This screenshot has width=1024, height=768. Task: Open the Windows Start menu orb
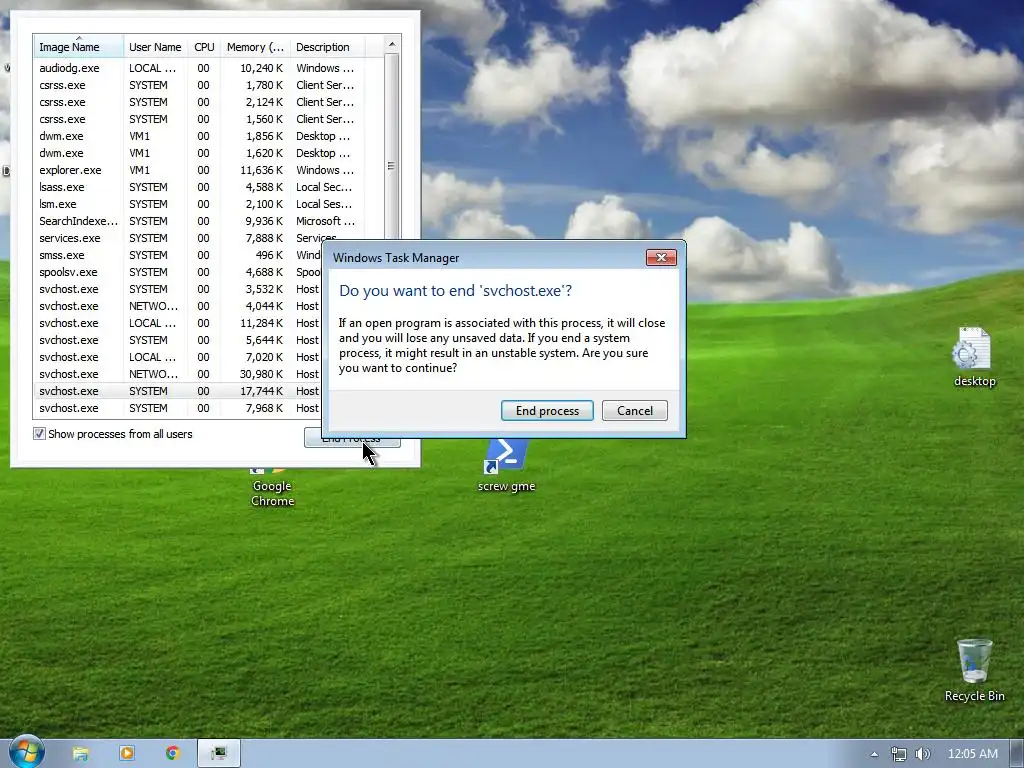tap(27, 753)
